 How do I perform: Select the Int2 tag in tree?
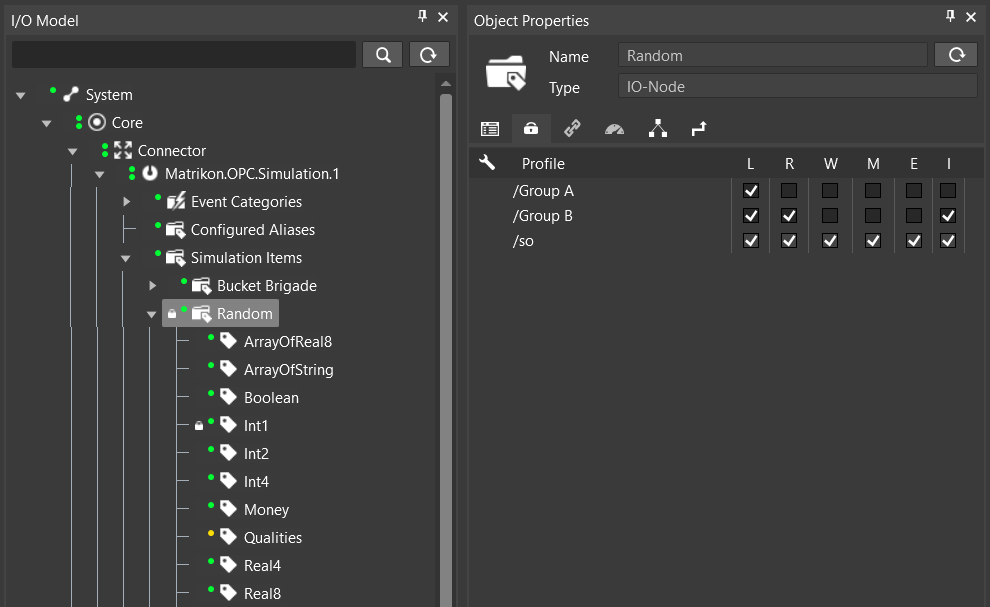click(x=256, y=454)
